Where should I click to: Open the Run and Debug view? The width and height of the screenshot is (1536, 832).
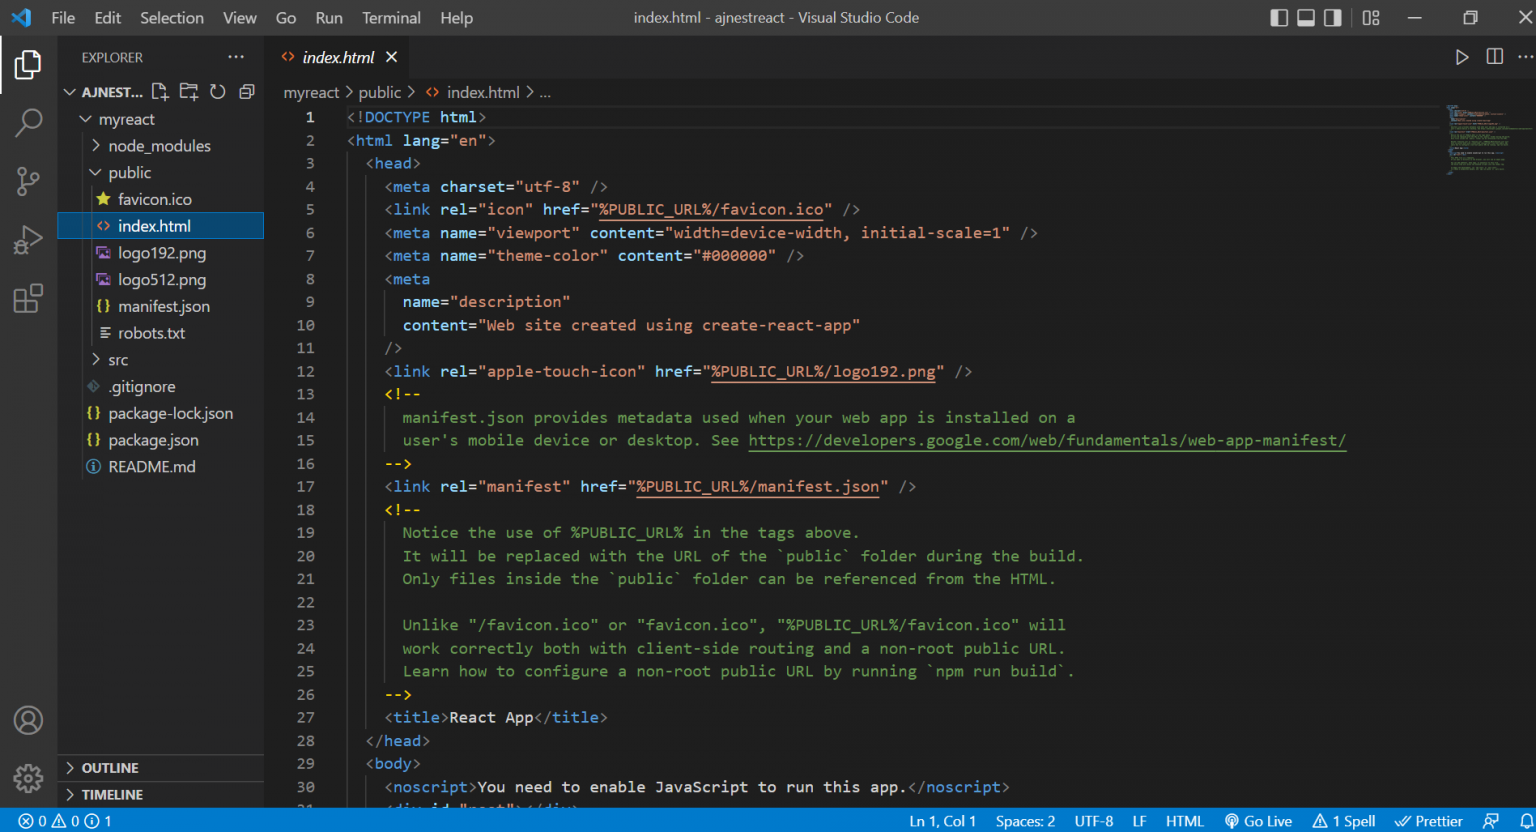[28, 240]
